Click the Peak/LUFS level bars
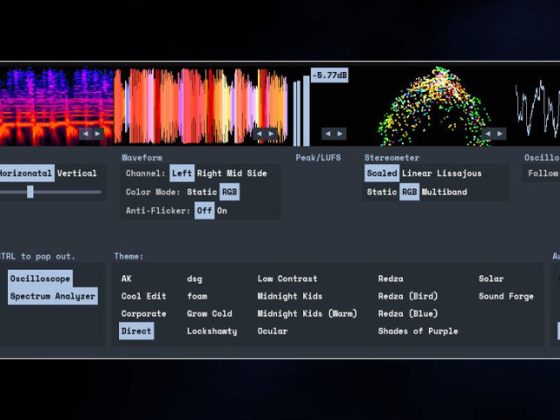560x420 pixels. point(301,110)
